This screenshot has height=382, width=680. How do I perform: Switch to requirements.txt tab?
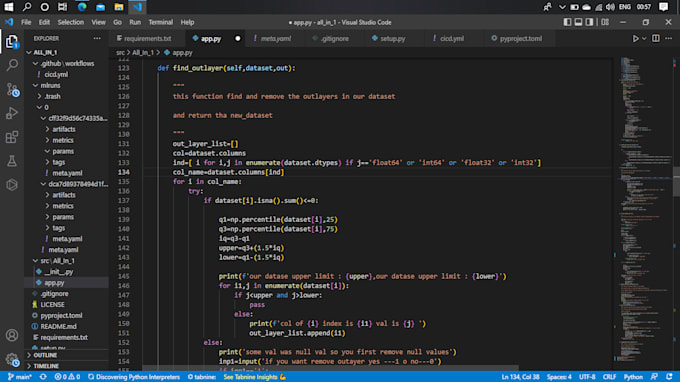(147, 39)
